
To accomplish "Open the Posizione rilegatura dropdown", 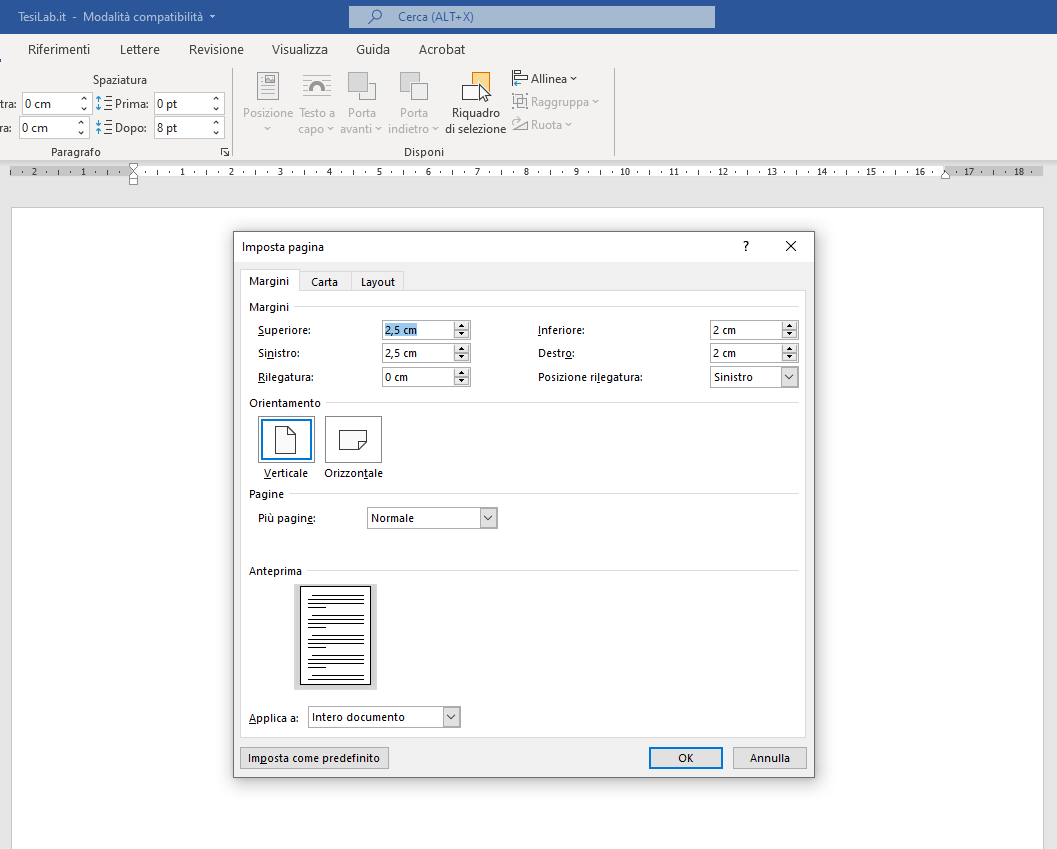I will (x=789, y=377).
